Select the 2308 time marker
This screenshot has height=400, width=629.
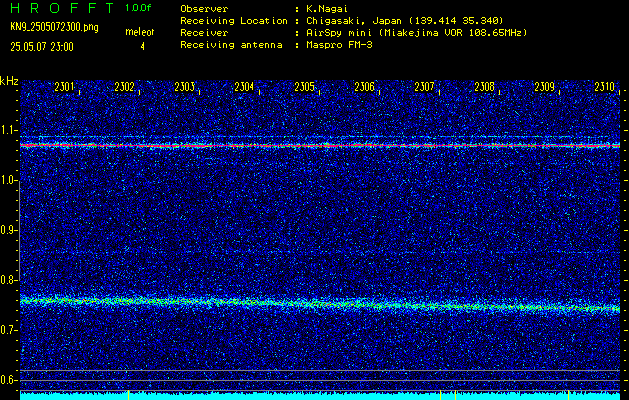click(485, 87)
